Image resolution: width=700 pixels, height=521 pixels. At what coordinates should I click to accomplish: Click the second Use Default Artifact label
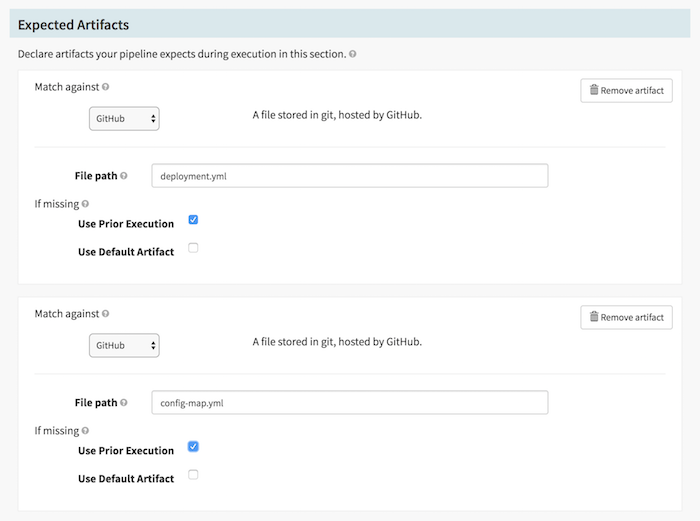point(126,479)
